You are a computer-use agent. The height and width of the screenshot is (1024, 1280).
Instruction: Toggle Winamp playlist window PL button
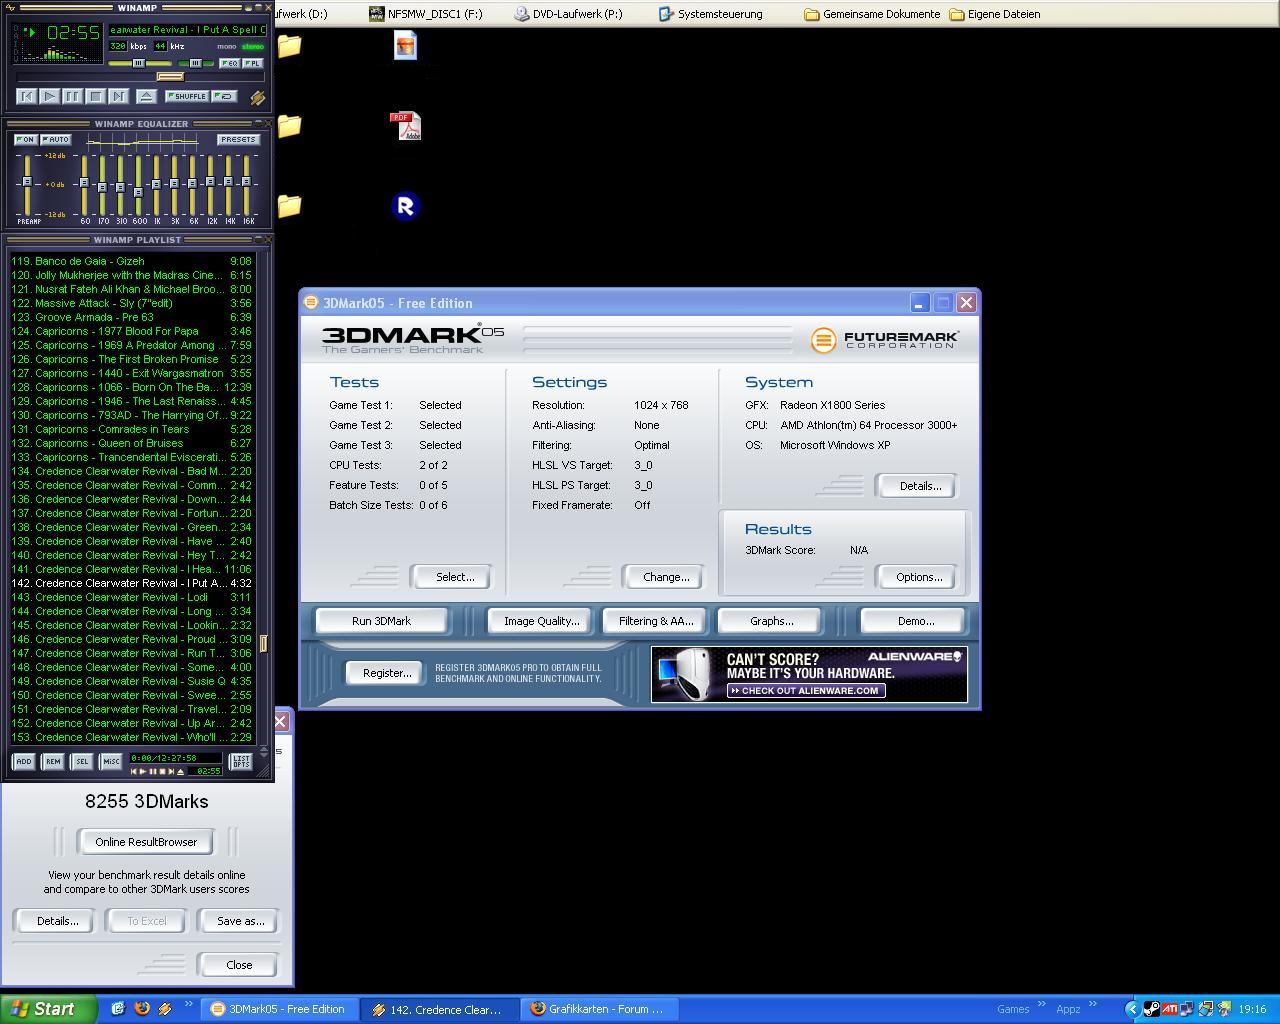253,63
